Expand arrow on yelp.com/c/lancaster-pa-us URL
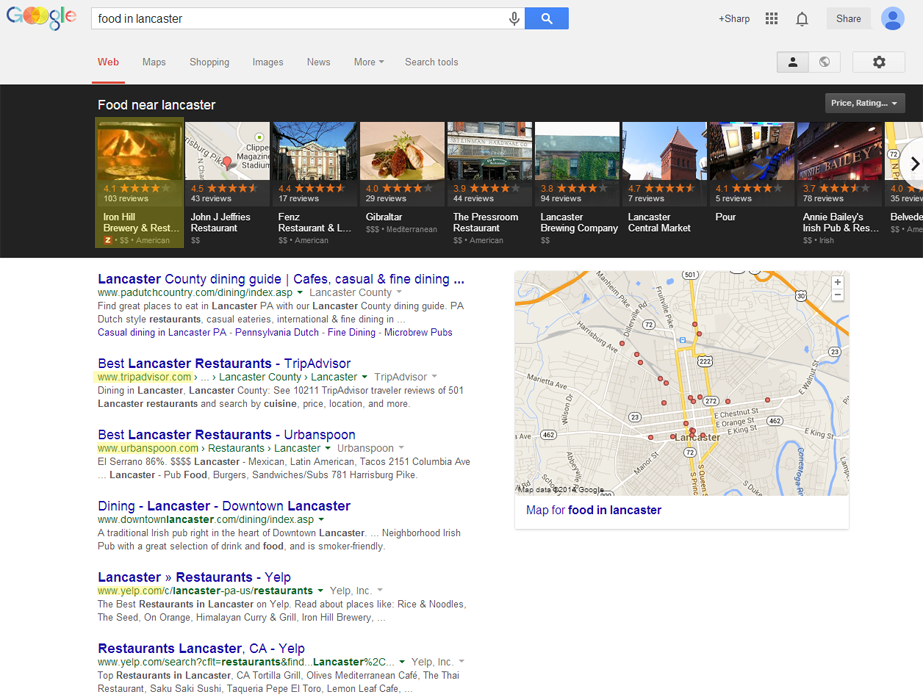923x700 pixels. tap(320, 590)
